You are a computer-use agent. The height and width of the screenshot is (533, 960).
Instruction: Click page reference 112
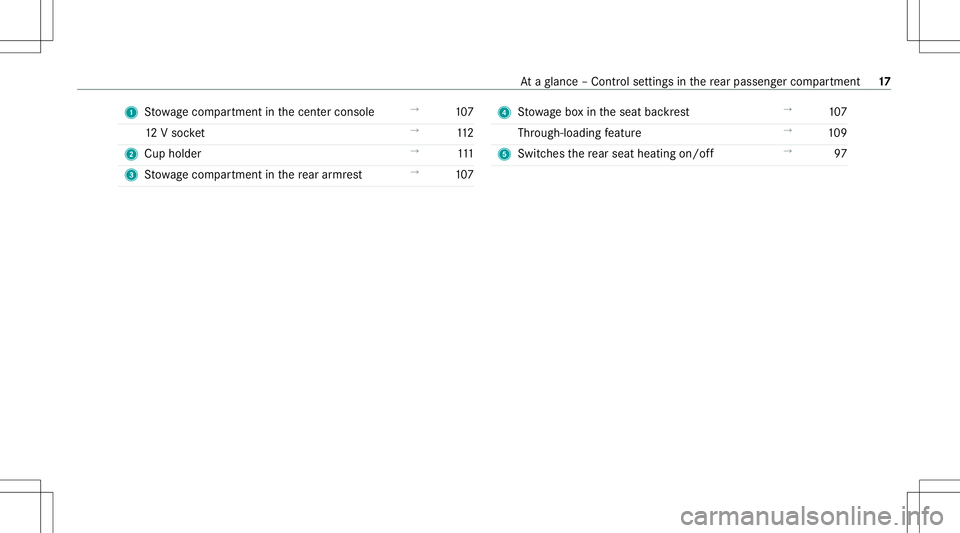click(x=465, y=133)
